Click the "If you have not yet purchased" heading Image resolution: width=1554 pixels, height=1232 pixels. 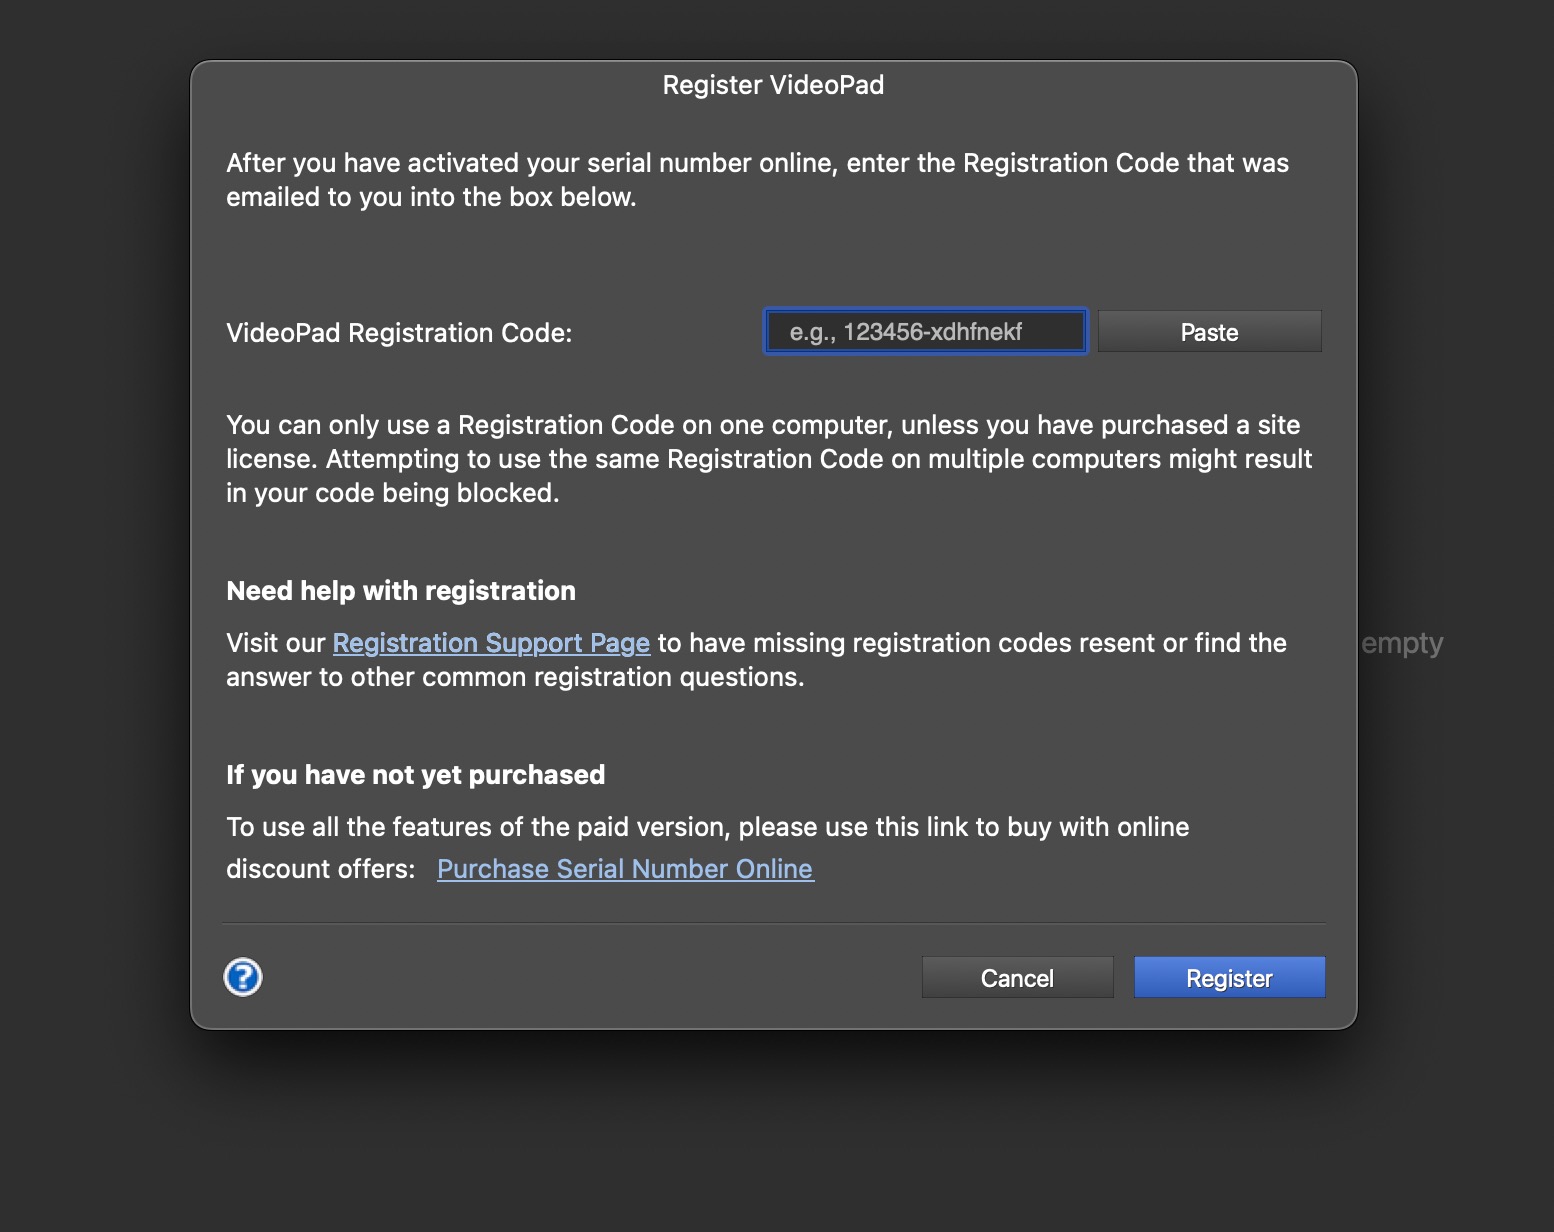[415, 775]
